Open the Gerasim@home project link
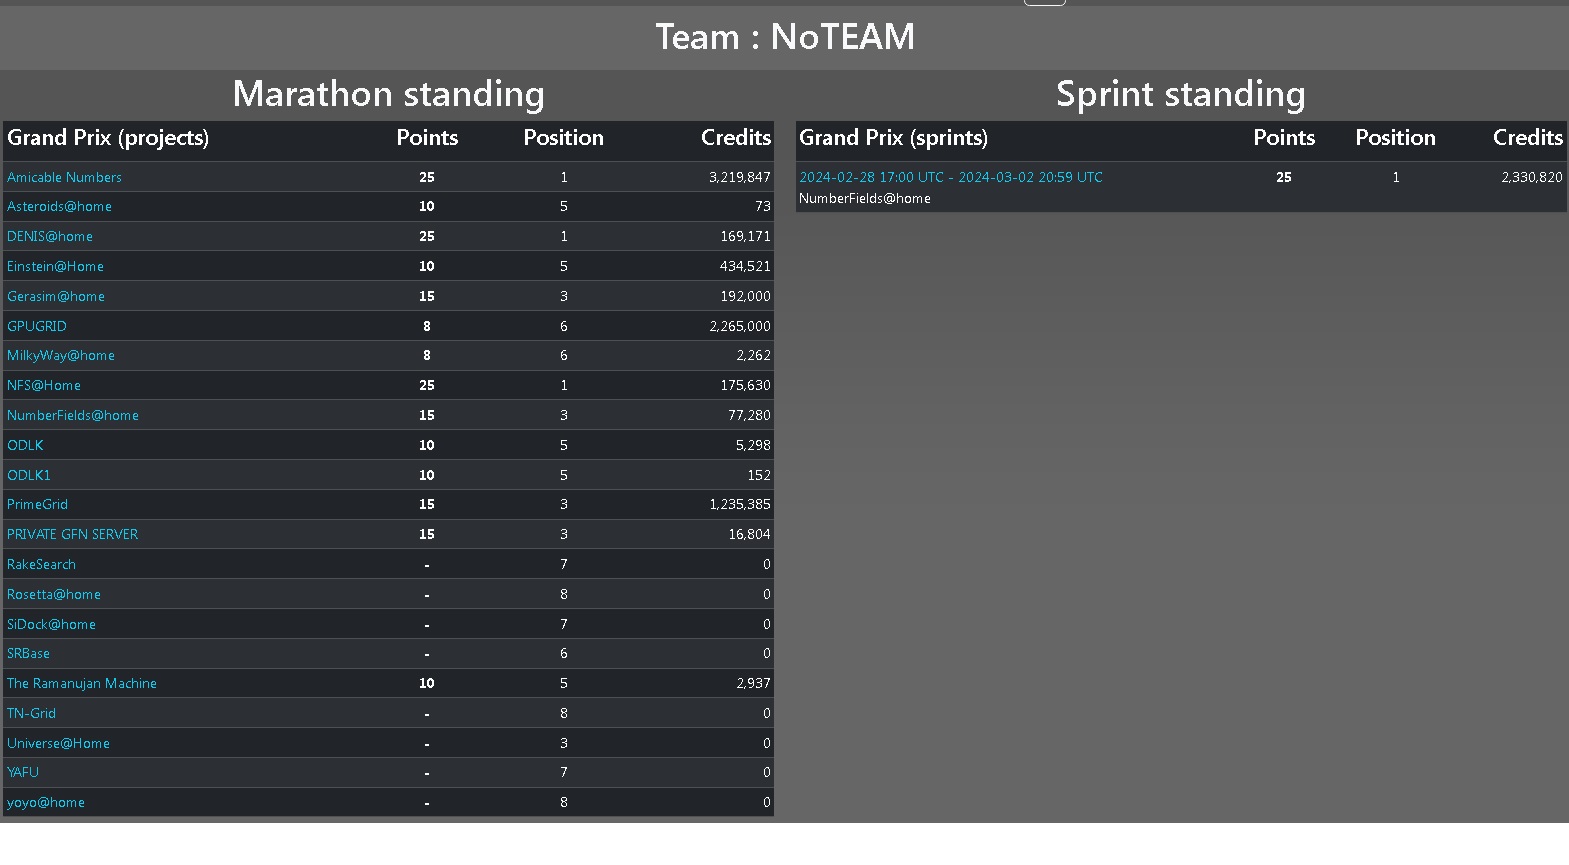 (55, 296)
